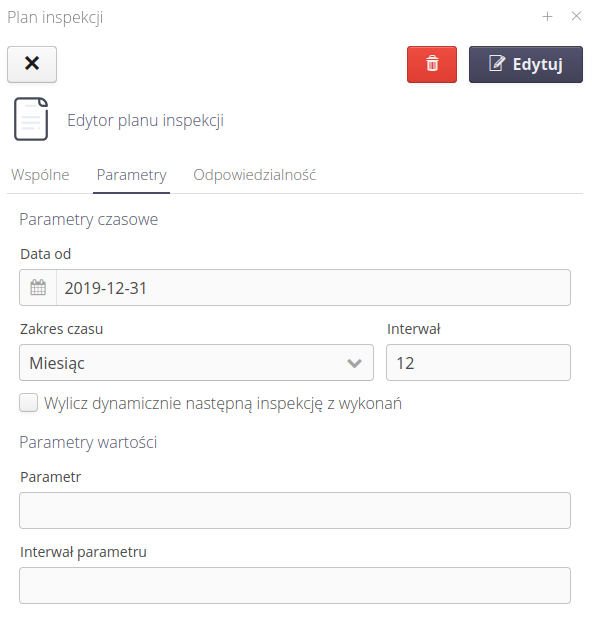Click the X close editor button
The height and width of the screenshot is (628, 592).
point(32,64)
